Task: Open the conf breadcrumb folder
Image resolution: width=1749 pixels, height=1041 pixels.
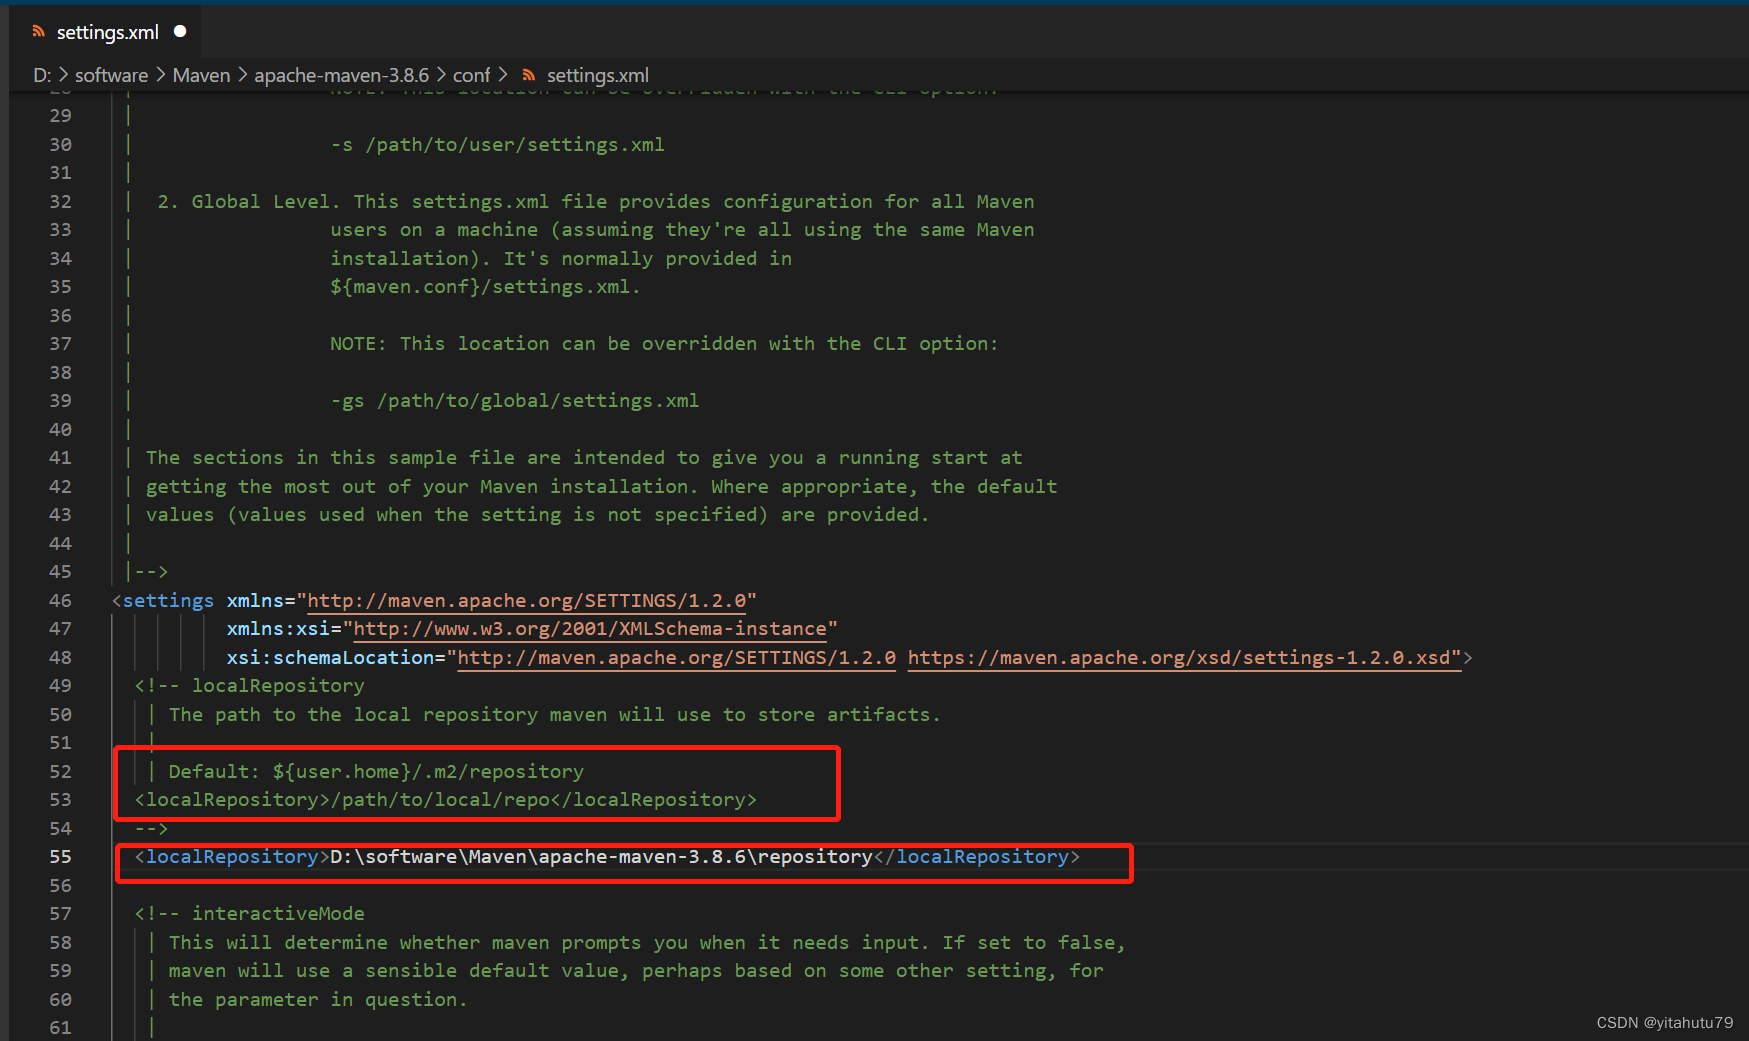Action: tap(471, 75)
